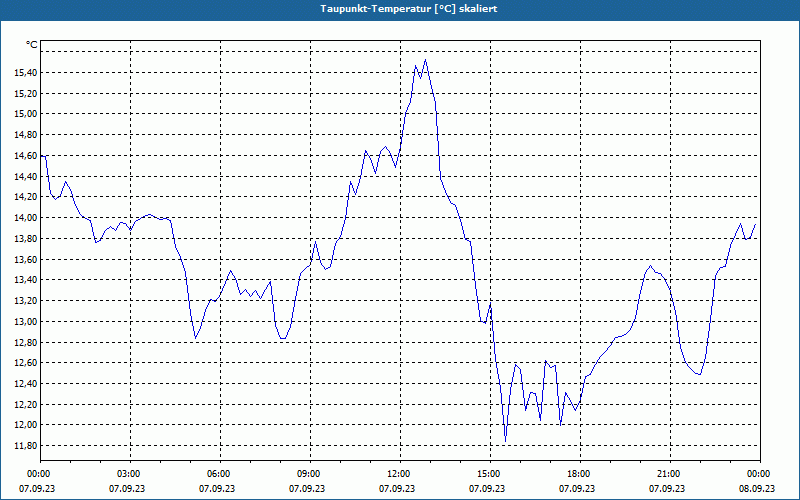Viewport: 800px width, 500px height.
Task: Select the 09:00 time label
Action: [x=308, y=474]
